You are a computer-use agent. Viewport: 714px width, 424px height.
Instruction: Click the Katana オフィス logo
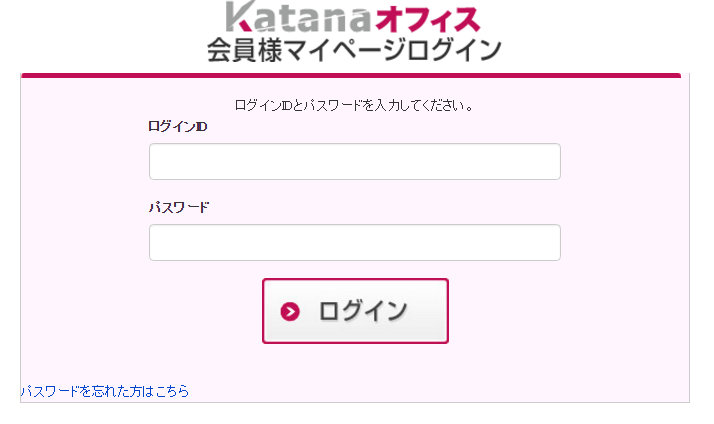click(353, 18)
